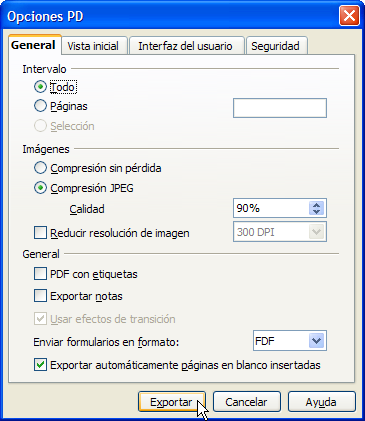Viewport: 365px width, 421px height.
Task: Click the Exportar button
Action: click(x=172, y=402)
